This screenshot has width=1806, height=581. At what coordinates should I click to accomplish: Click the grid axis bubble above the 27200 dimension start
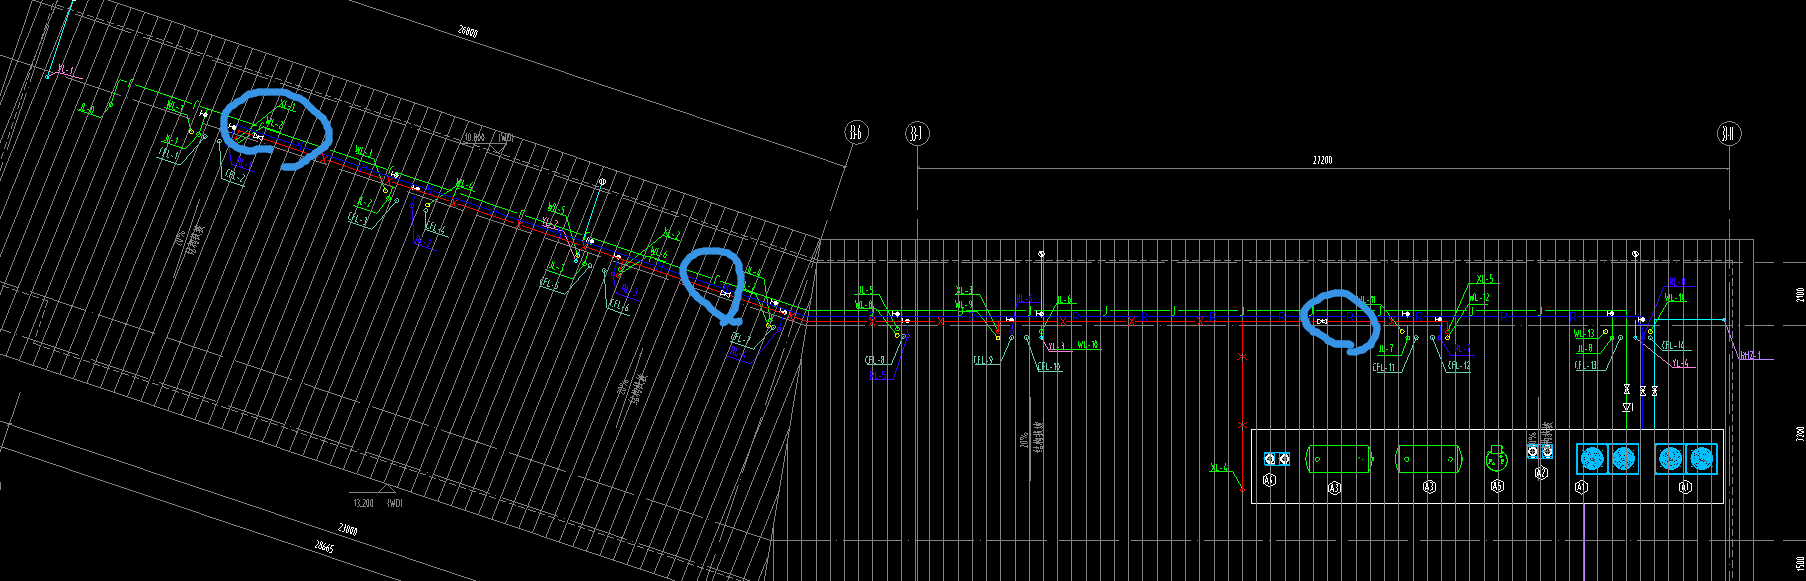[x=917, y=133]
